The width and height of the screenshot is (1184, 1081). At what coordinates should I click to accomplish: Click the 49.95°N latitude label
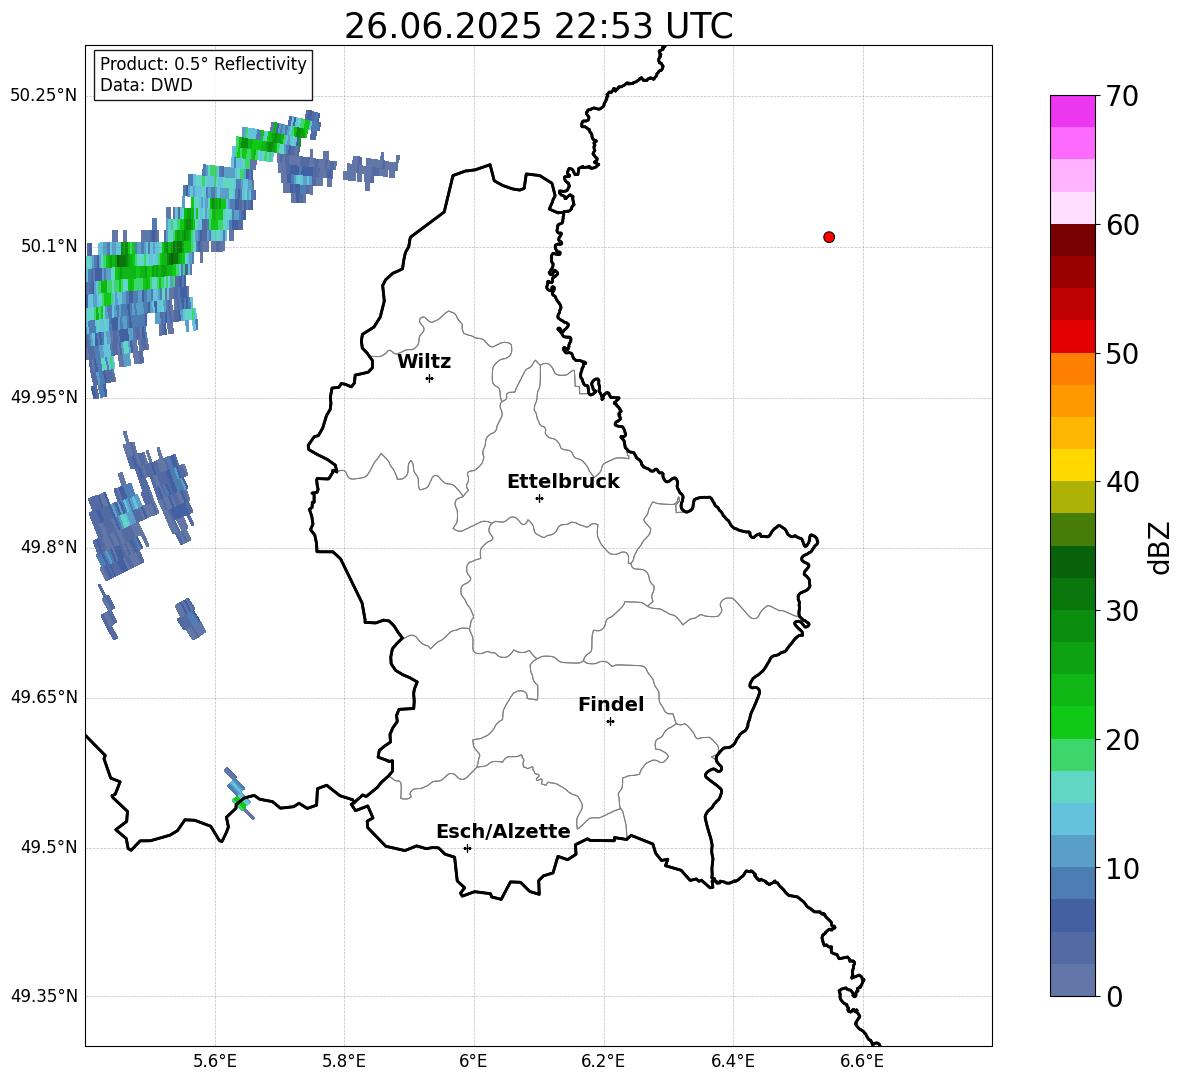(44, 397)
